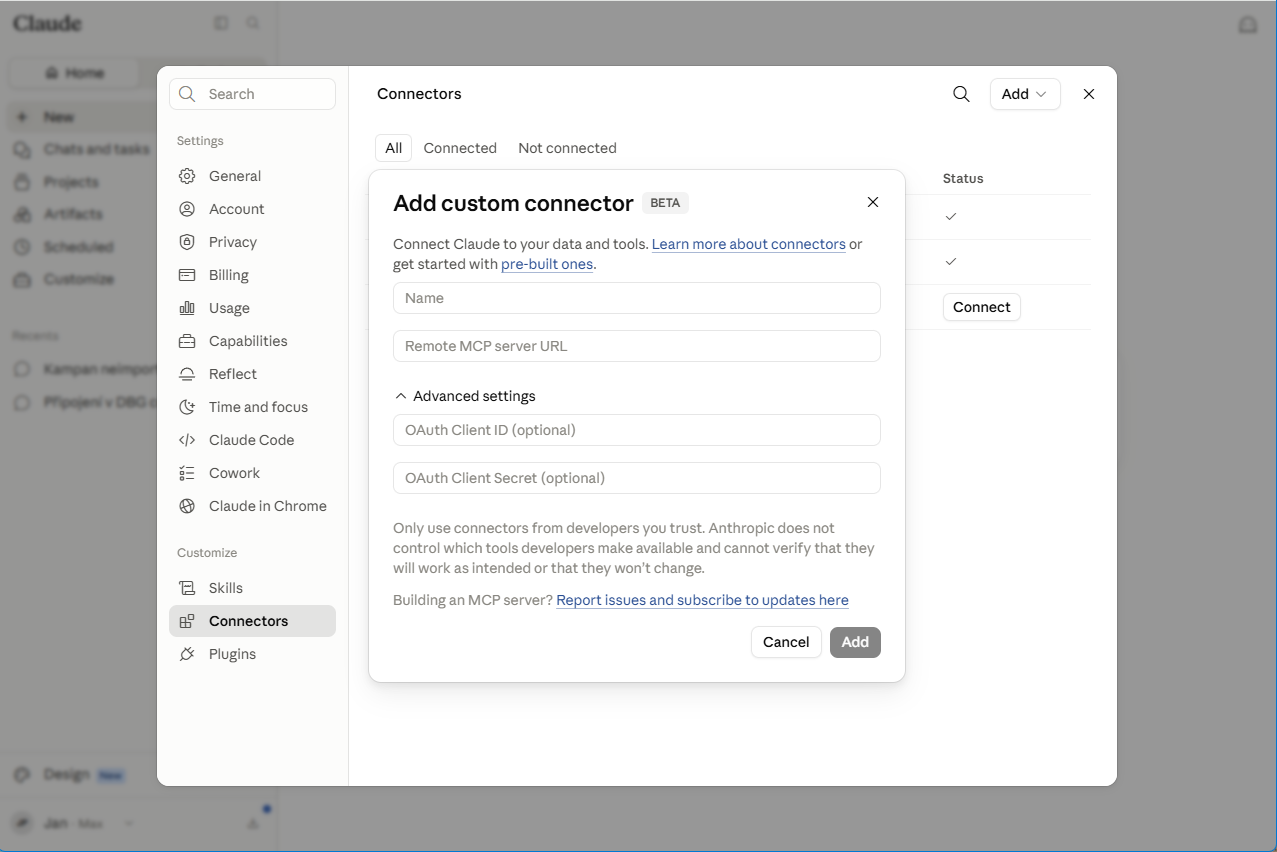Screen dimensions: 1277x852
Task: Open recent chat starting with Kampan
Action: click(x=84, y=369)
